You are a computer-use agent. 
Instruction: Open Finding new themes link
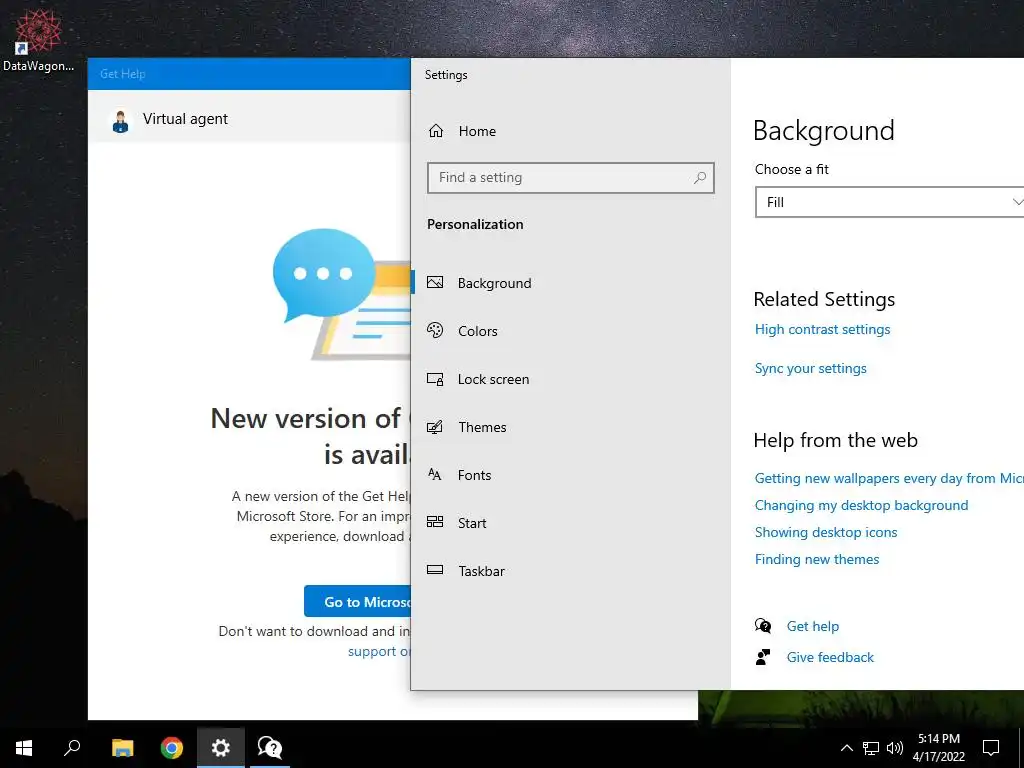(x=817, y=559)
